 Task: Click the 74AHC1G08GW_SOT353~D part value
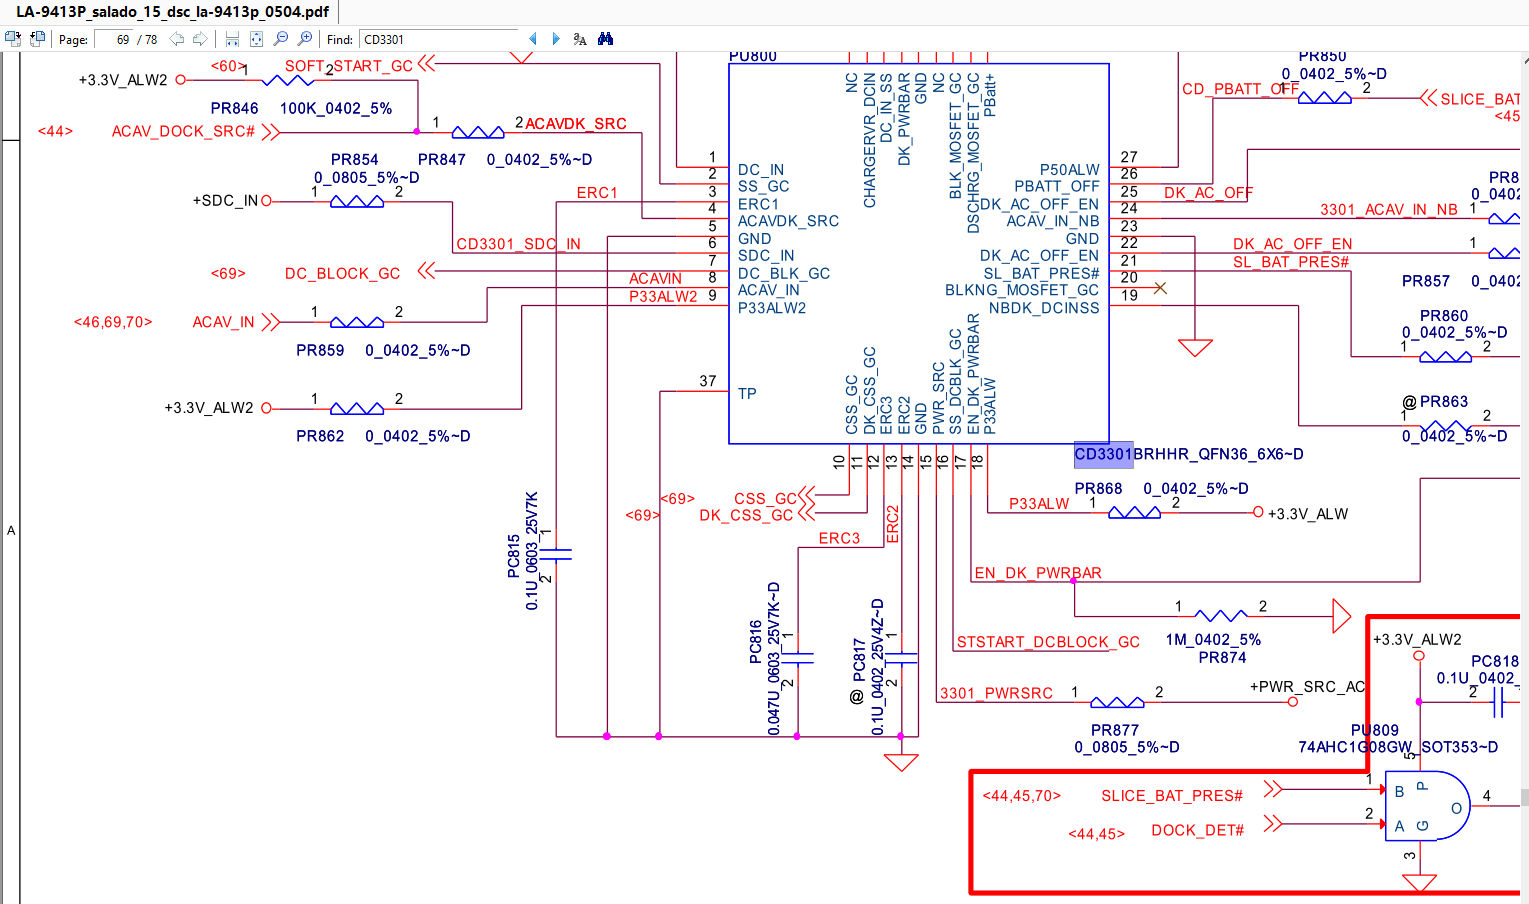[1398, 747]
